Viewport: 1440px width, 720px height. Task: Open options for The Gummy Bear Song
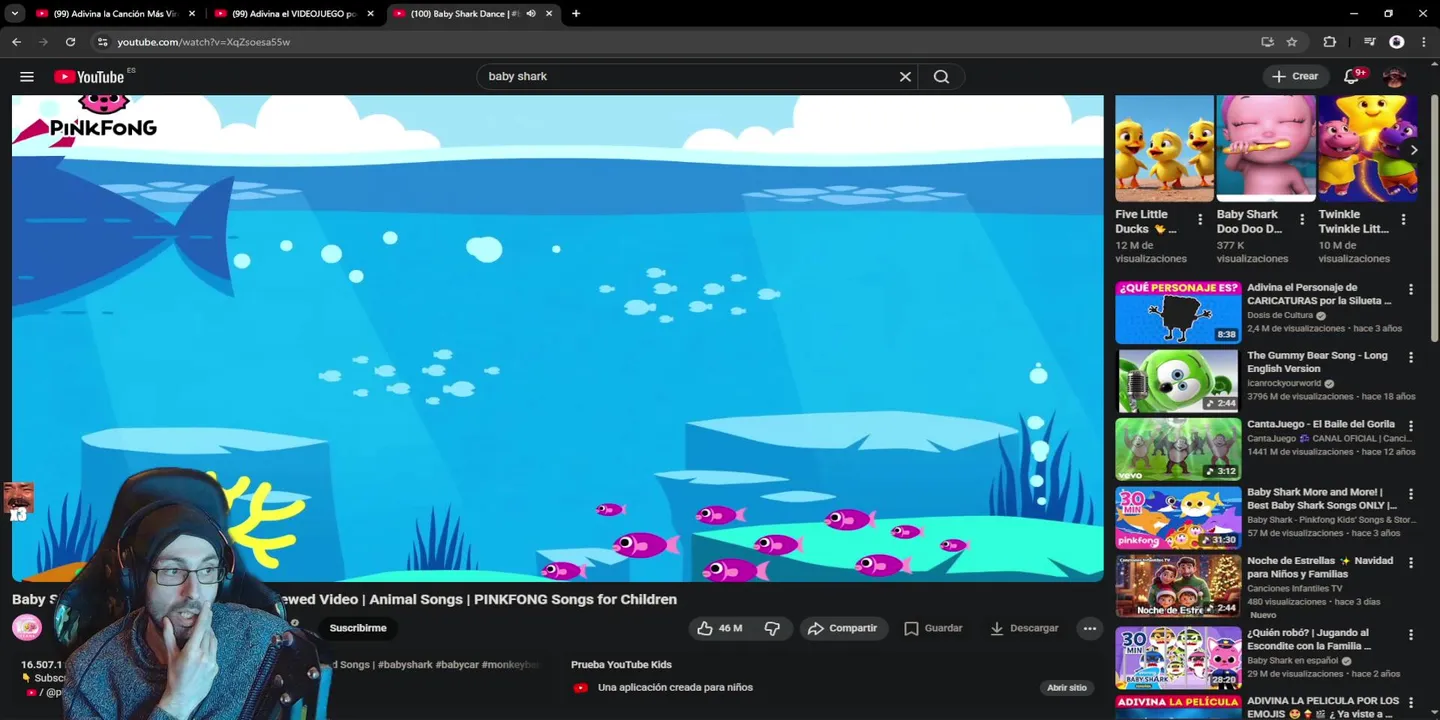1411,358
